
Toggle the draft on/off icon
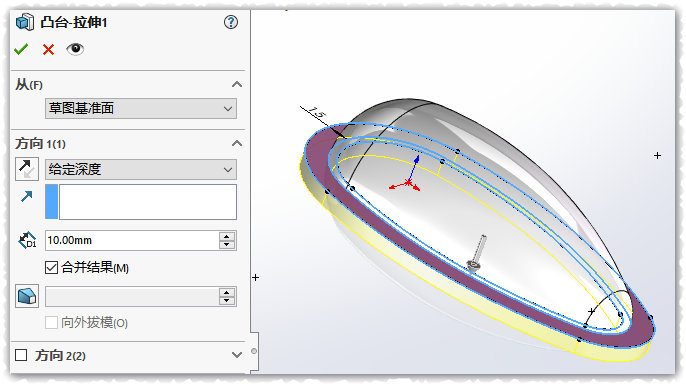(27, 296)
